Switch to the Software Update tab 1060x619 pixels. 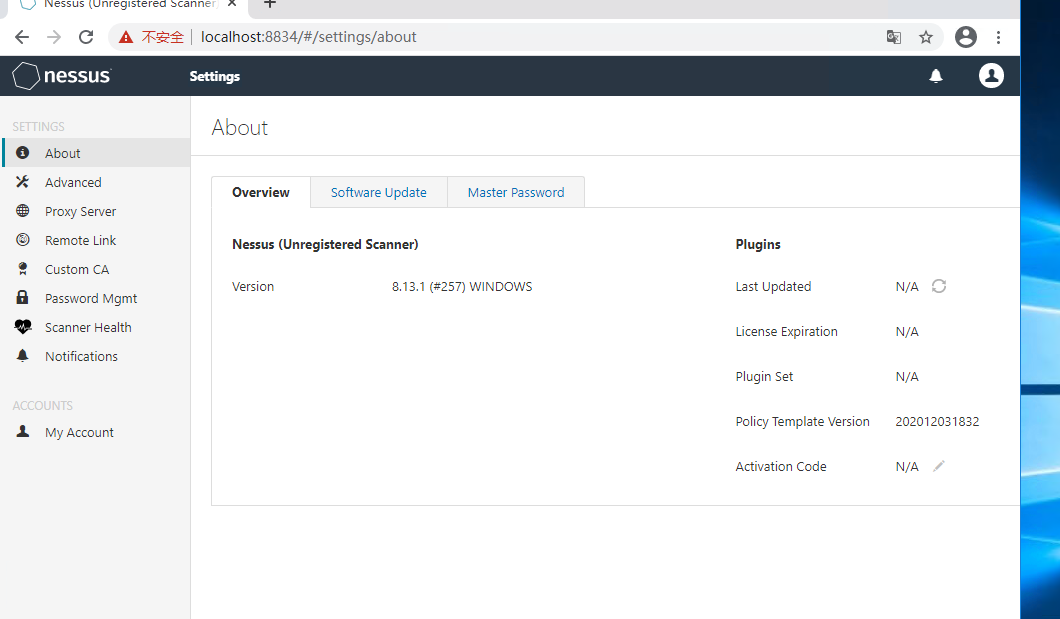coord(379,193)
